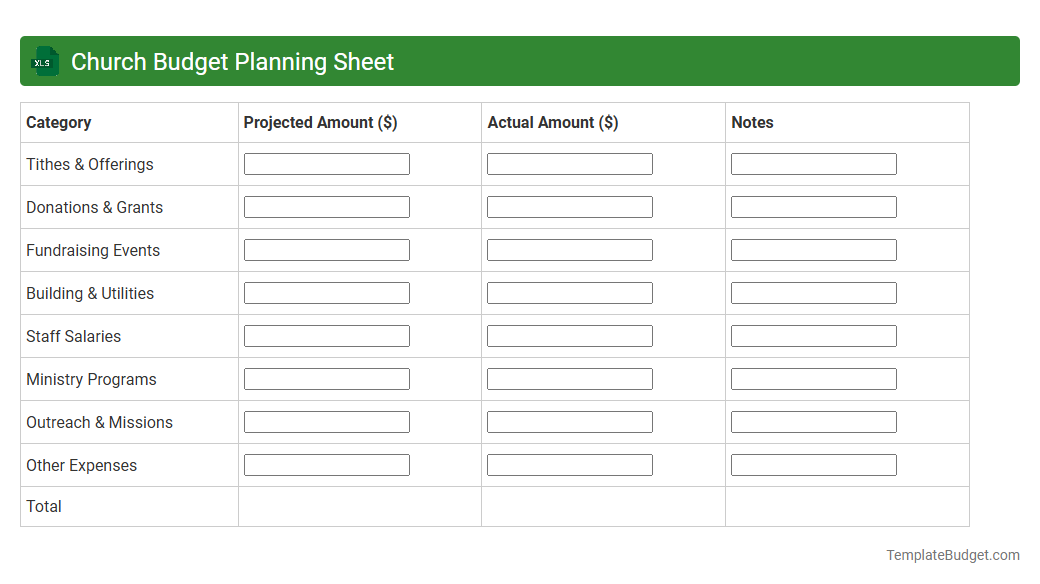Click the Projected Amount field for Building & Utilities
The width and height of the screenshot is (1040, 584).
(326, 292)
